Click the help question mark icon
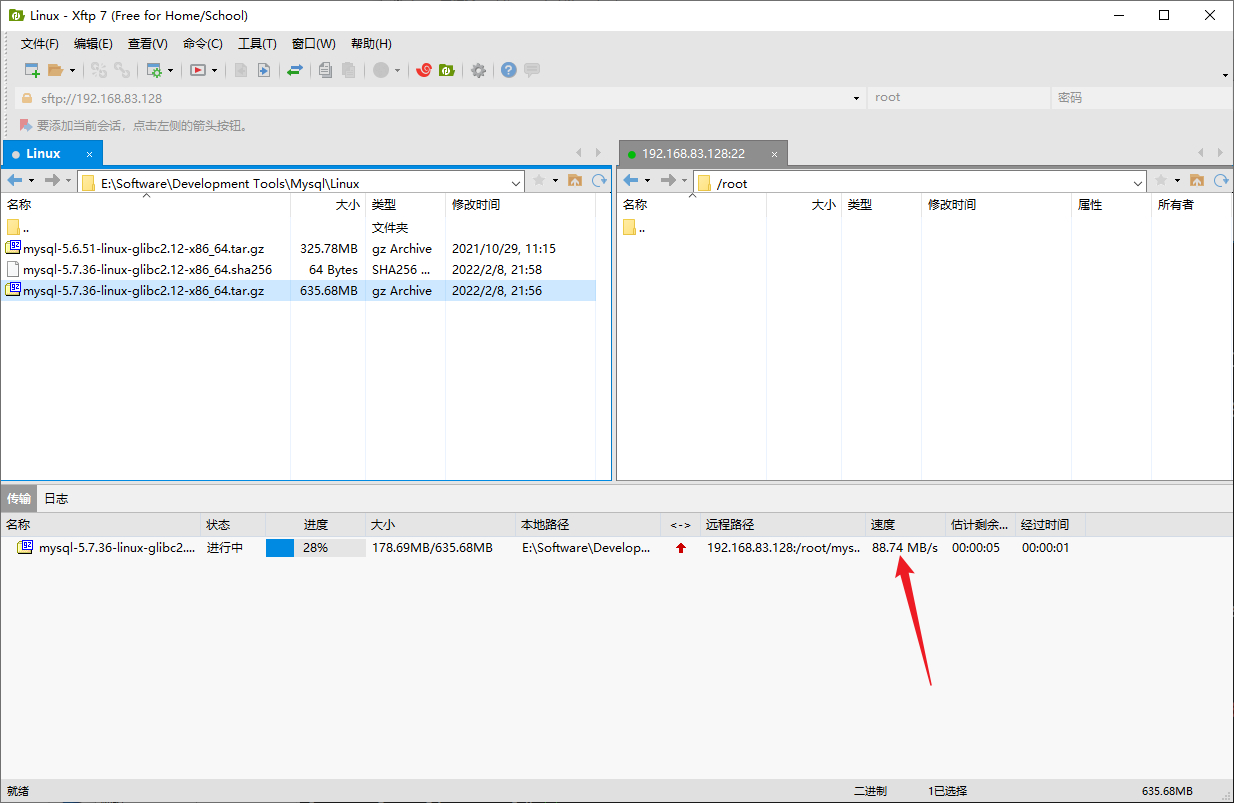The width and height of the screenshot is (1234, 803). tap(508, 70)
